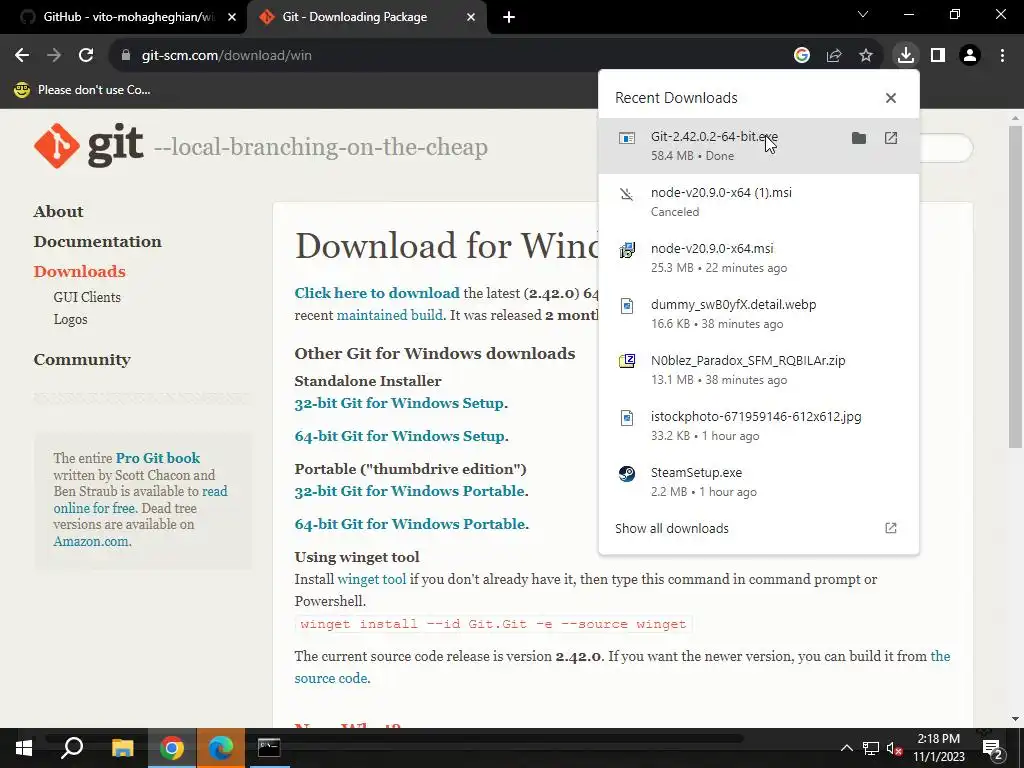Download 32-bit Git for Windows Setup
The height and width of the screenshot is (768, 1024).
tap(399, 403)
